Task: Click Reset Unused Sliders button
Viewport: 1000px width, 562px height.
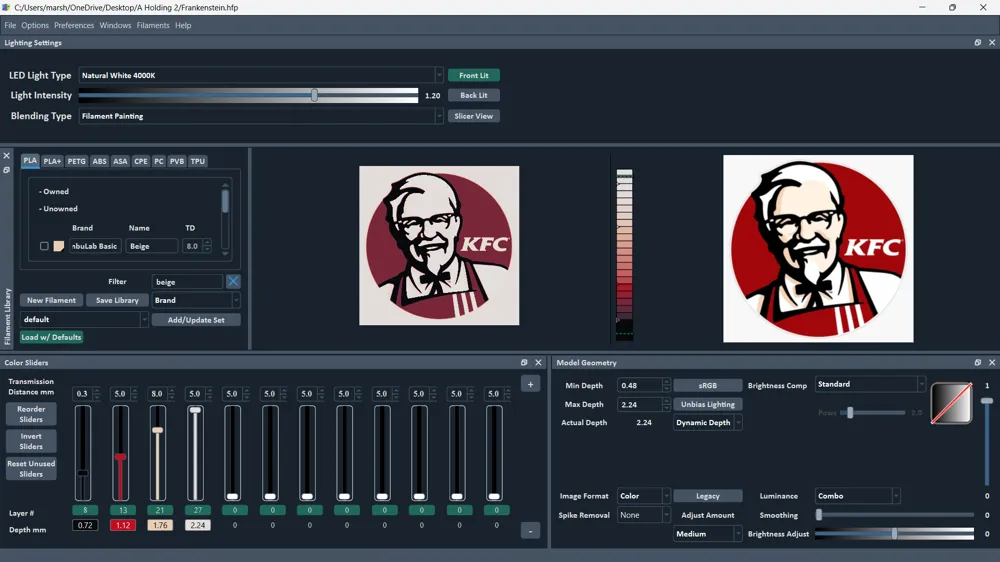Action: click(31, 469)
